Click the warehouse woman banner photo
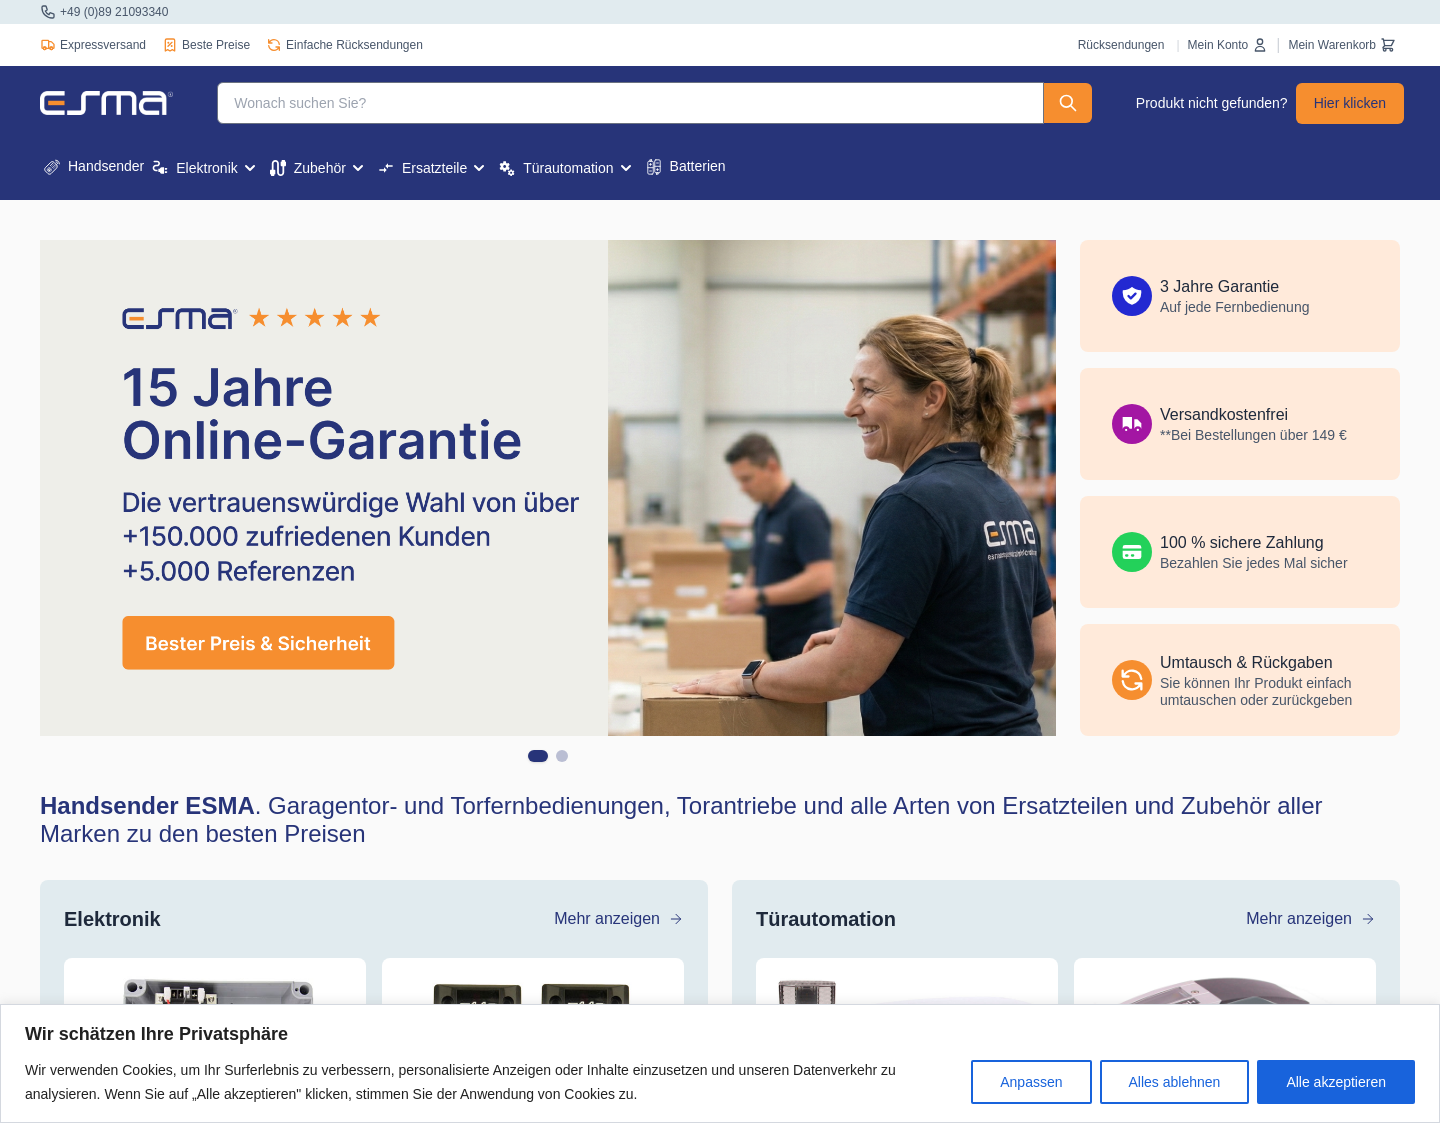The width and height of the screenshot is (1440, 1123). pyautogui.click(x=832, y=488)
